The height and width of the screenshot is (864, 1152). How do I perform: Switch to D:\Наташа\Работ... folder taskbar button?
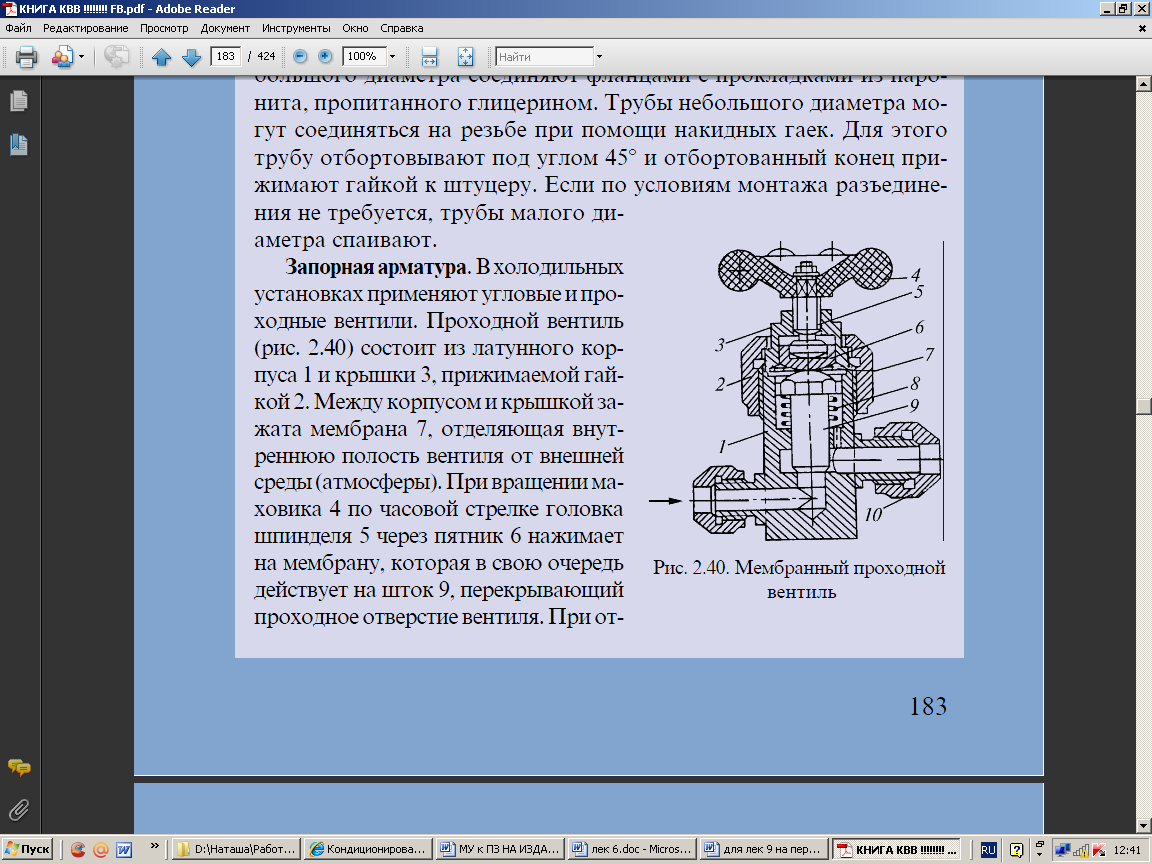[237, 849]
